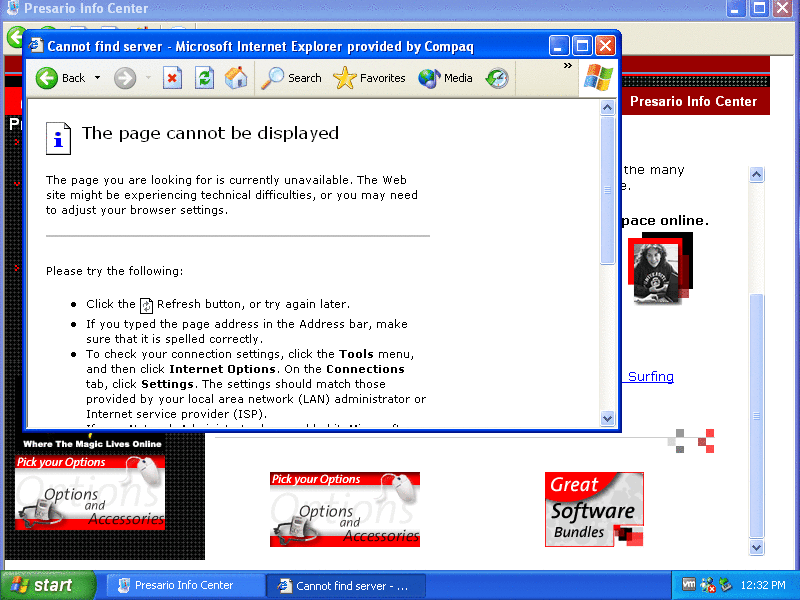Click the Presario Info Center title bar icon
The image size is (800, 600).
pos(12,8)
